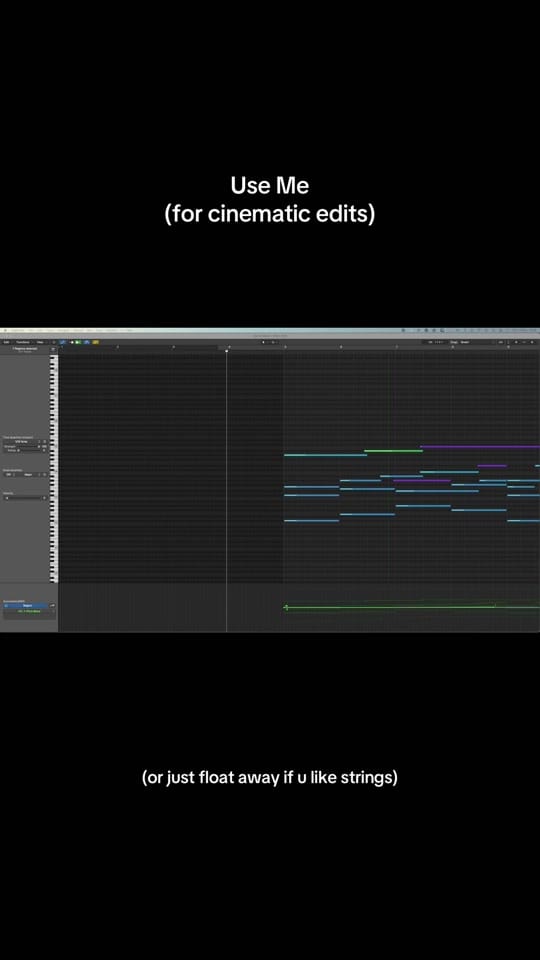Select the long purple top note
This screenshot has width=540, height=960.
(480, 447)
